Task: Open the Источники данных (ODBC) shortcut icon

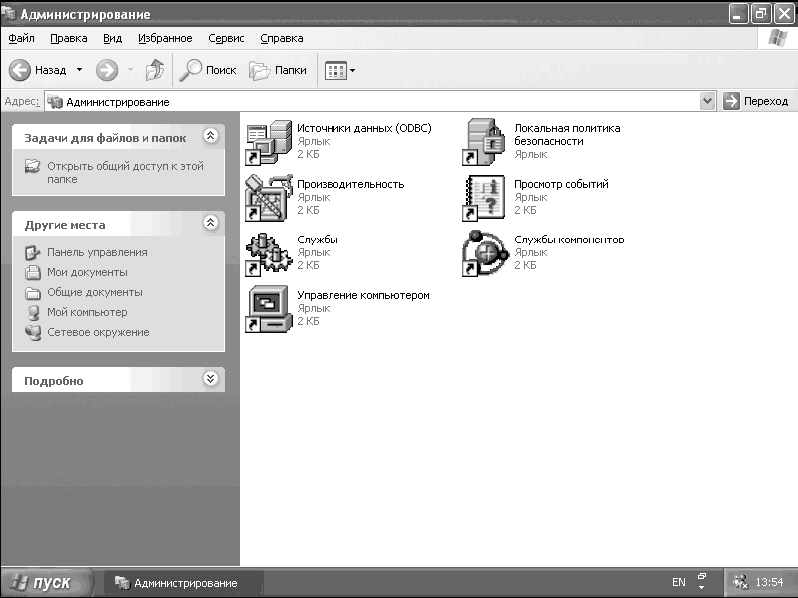Action: pos(269,143)
